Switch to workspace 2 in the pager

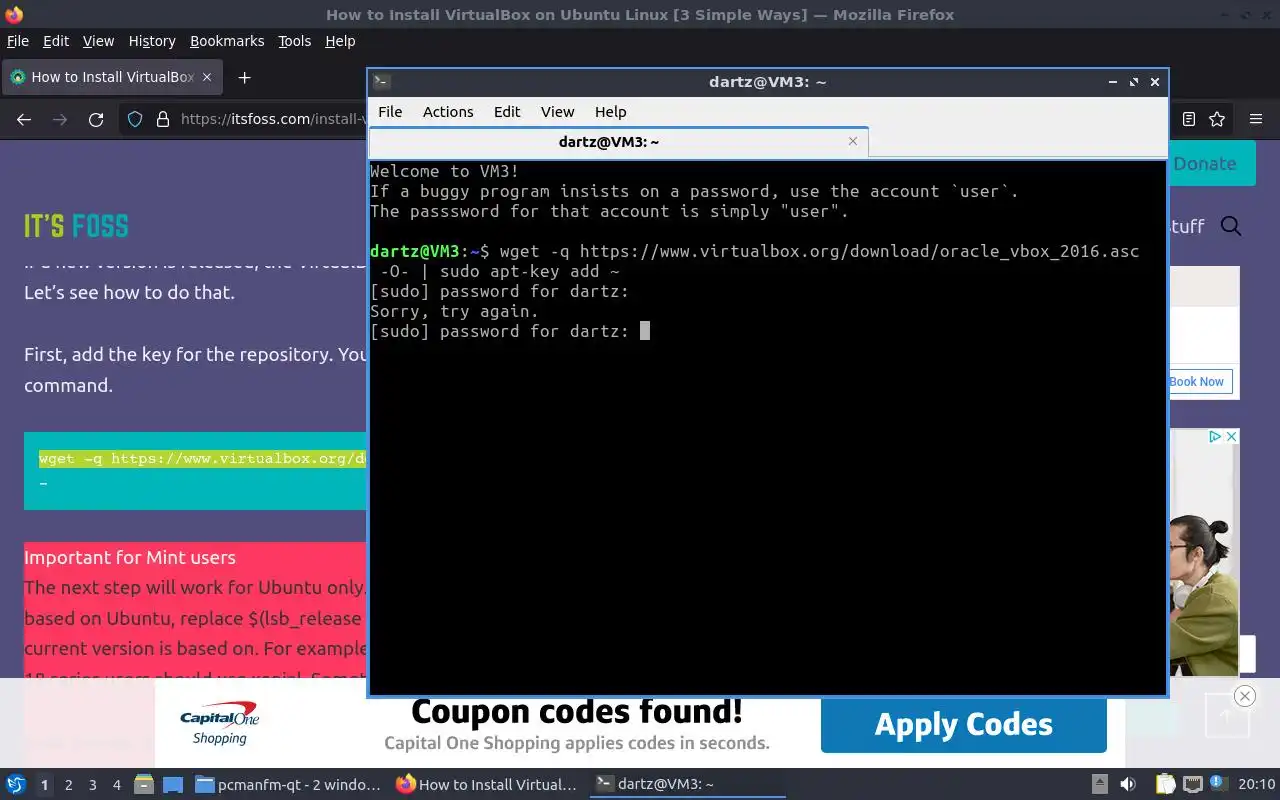pyautogui.click(x=68, y=785)
